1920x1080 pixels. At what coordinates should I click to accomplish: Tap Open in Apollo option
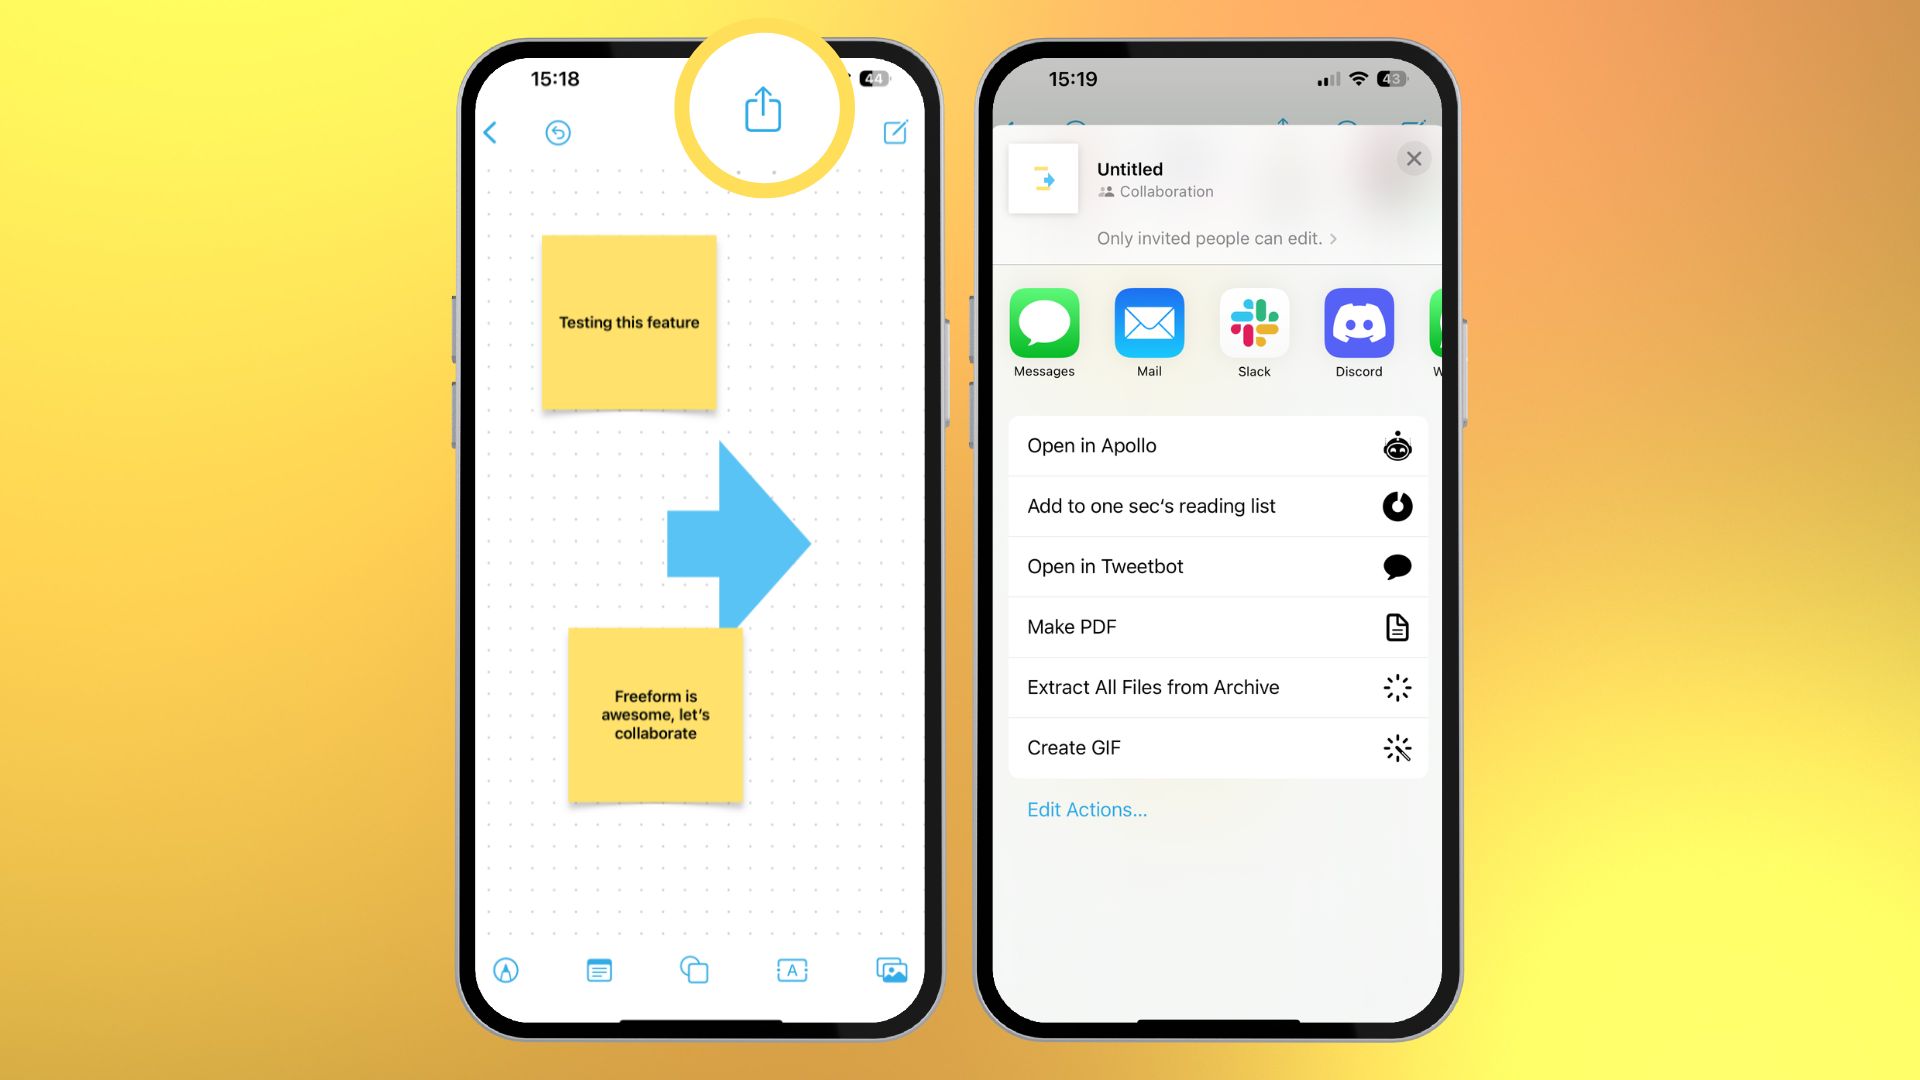point(1213,446)
